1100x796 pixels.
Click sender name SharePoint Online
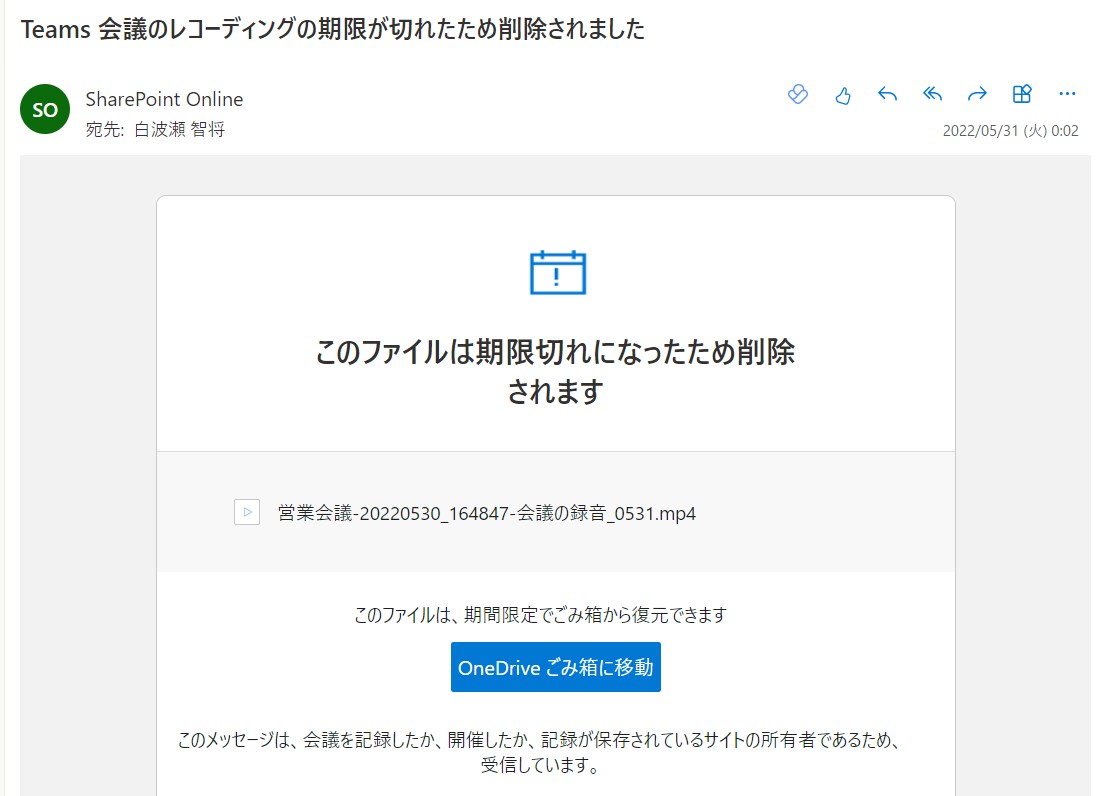[x=164, y=100]
